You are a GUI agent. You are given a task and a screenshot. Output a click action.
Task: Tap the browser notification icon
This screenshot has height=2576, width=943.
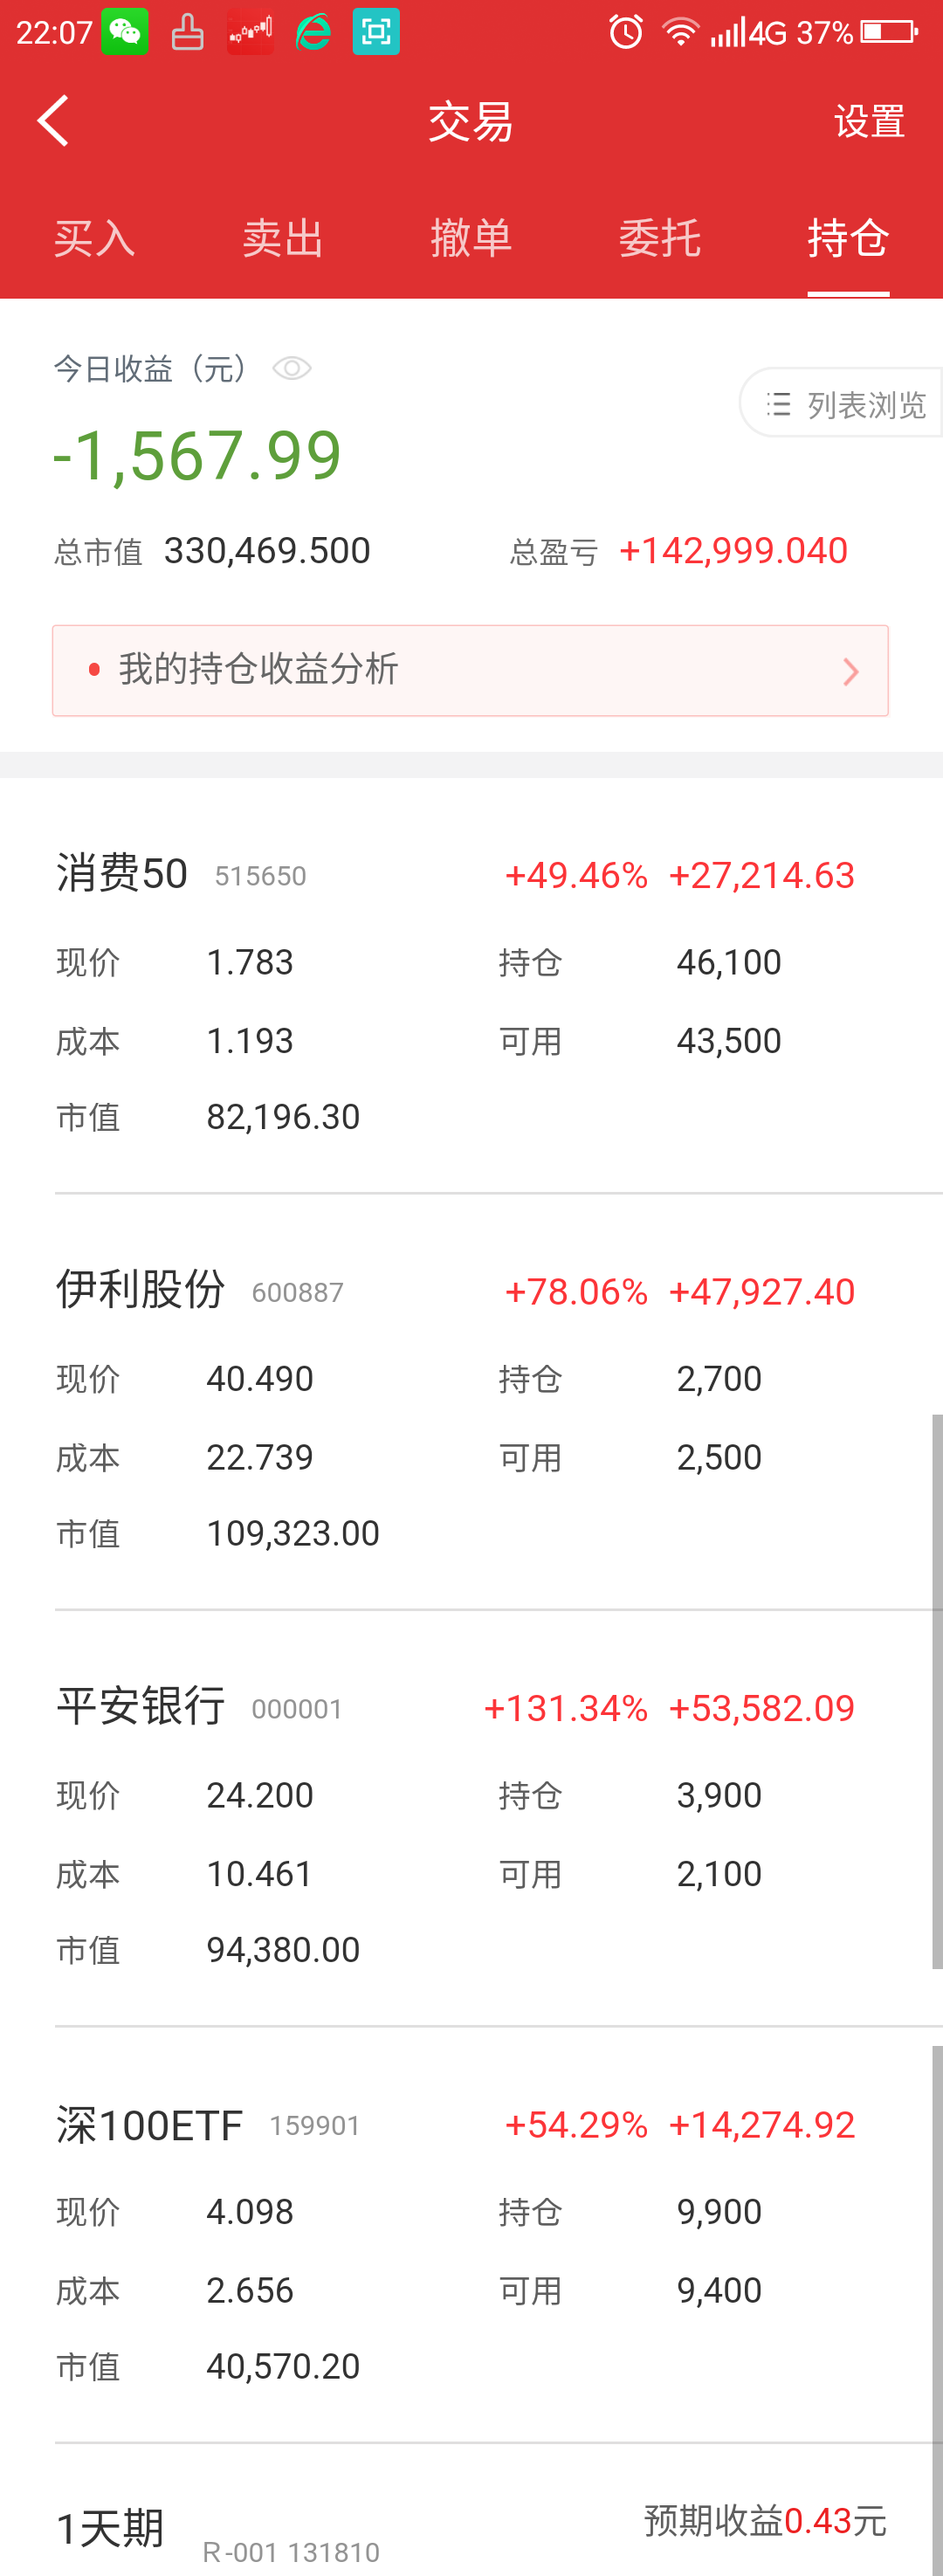[x=313, y=32]
